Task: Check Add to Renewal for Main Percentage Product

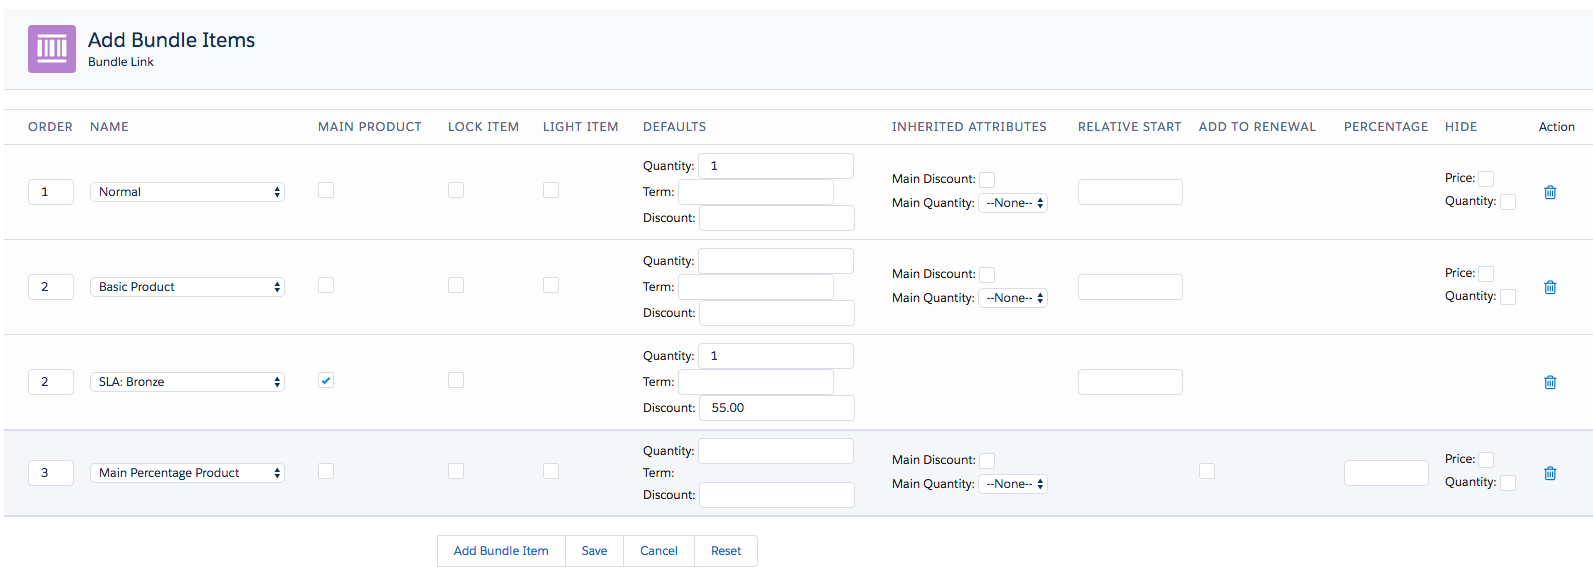Action: 1207,471
